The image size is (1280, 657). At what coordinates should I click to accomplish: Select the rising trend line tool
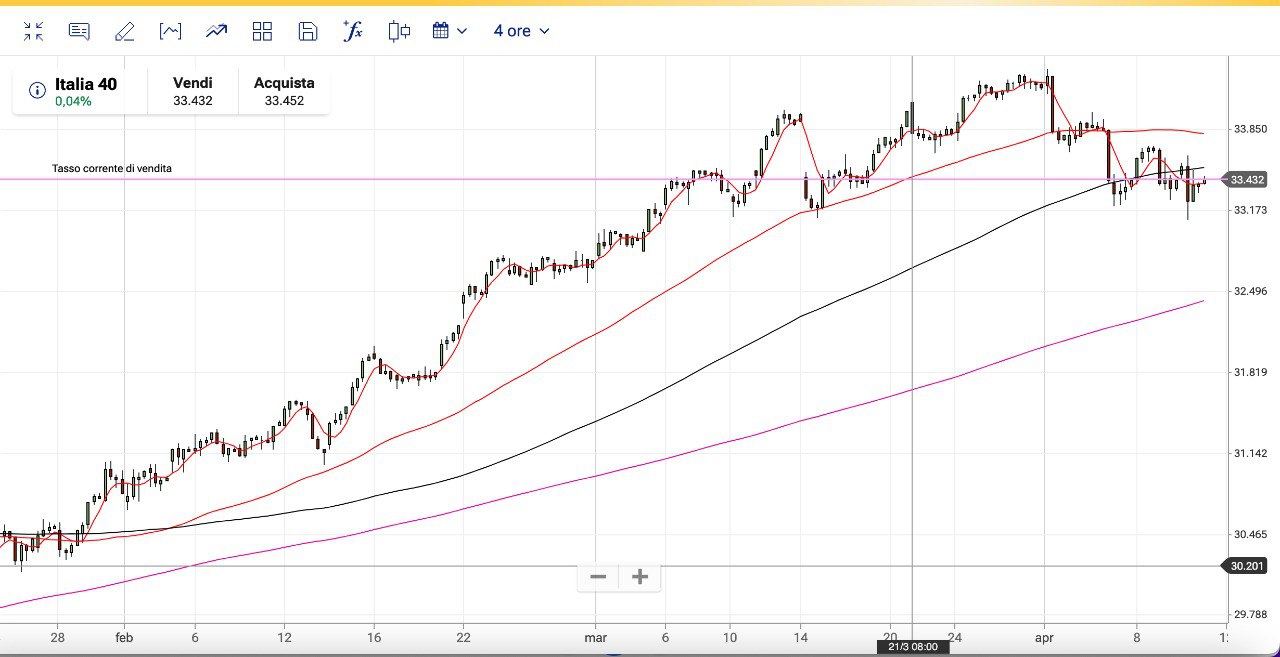pos(216,31)
